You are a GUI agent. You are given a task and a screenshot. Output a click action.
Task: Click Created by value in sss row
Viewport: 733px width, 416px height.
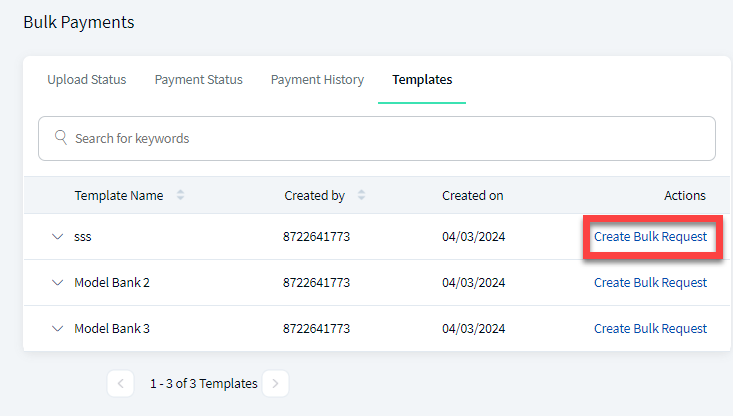tap(316, 237)
